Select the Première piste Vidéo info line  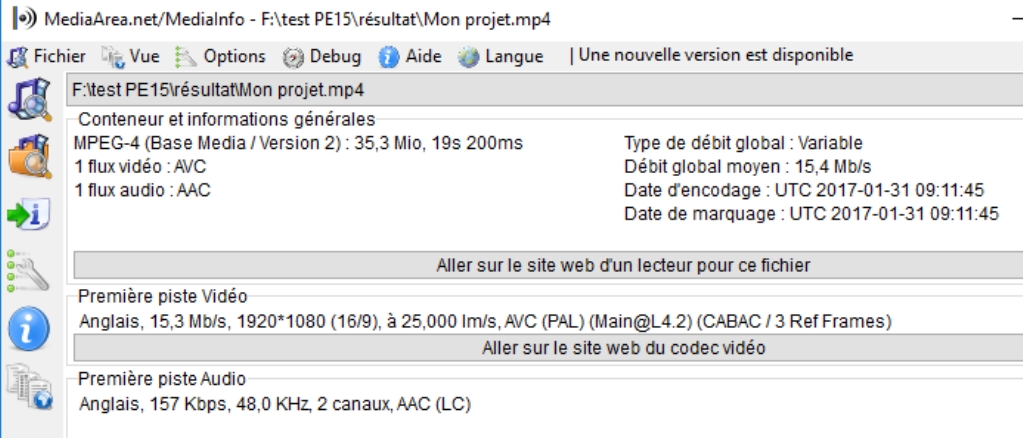485,321
